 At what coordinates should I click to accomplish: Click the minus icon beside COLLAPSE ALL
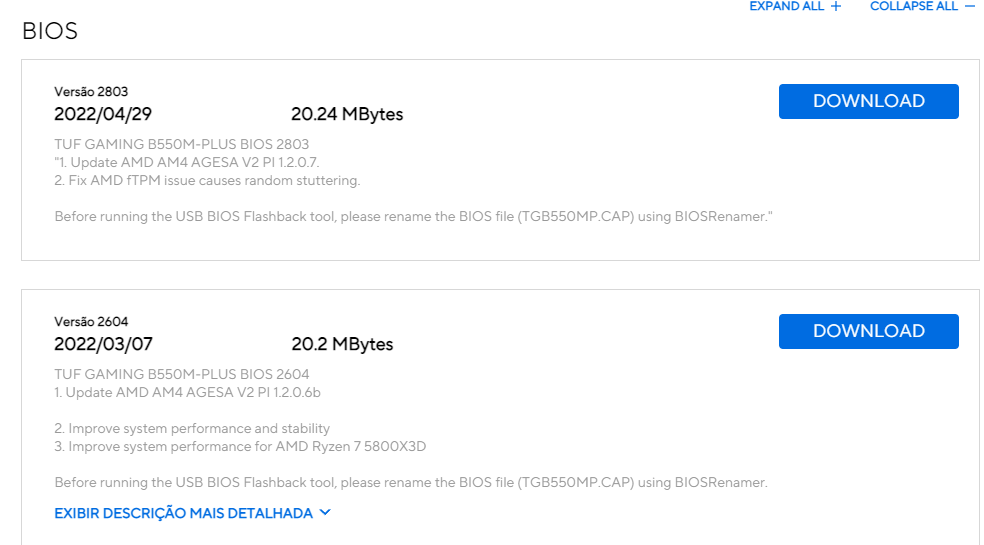(x=970, y=6)
